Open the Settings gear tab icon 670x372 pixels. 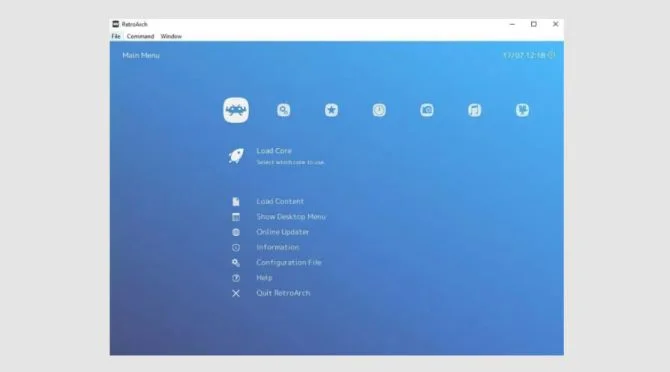click(x=283, y=110)
